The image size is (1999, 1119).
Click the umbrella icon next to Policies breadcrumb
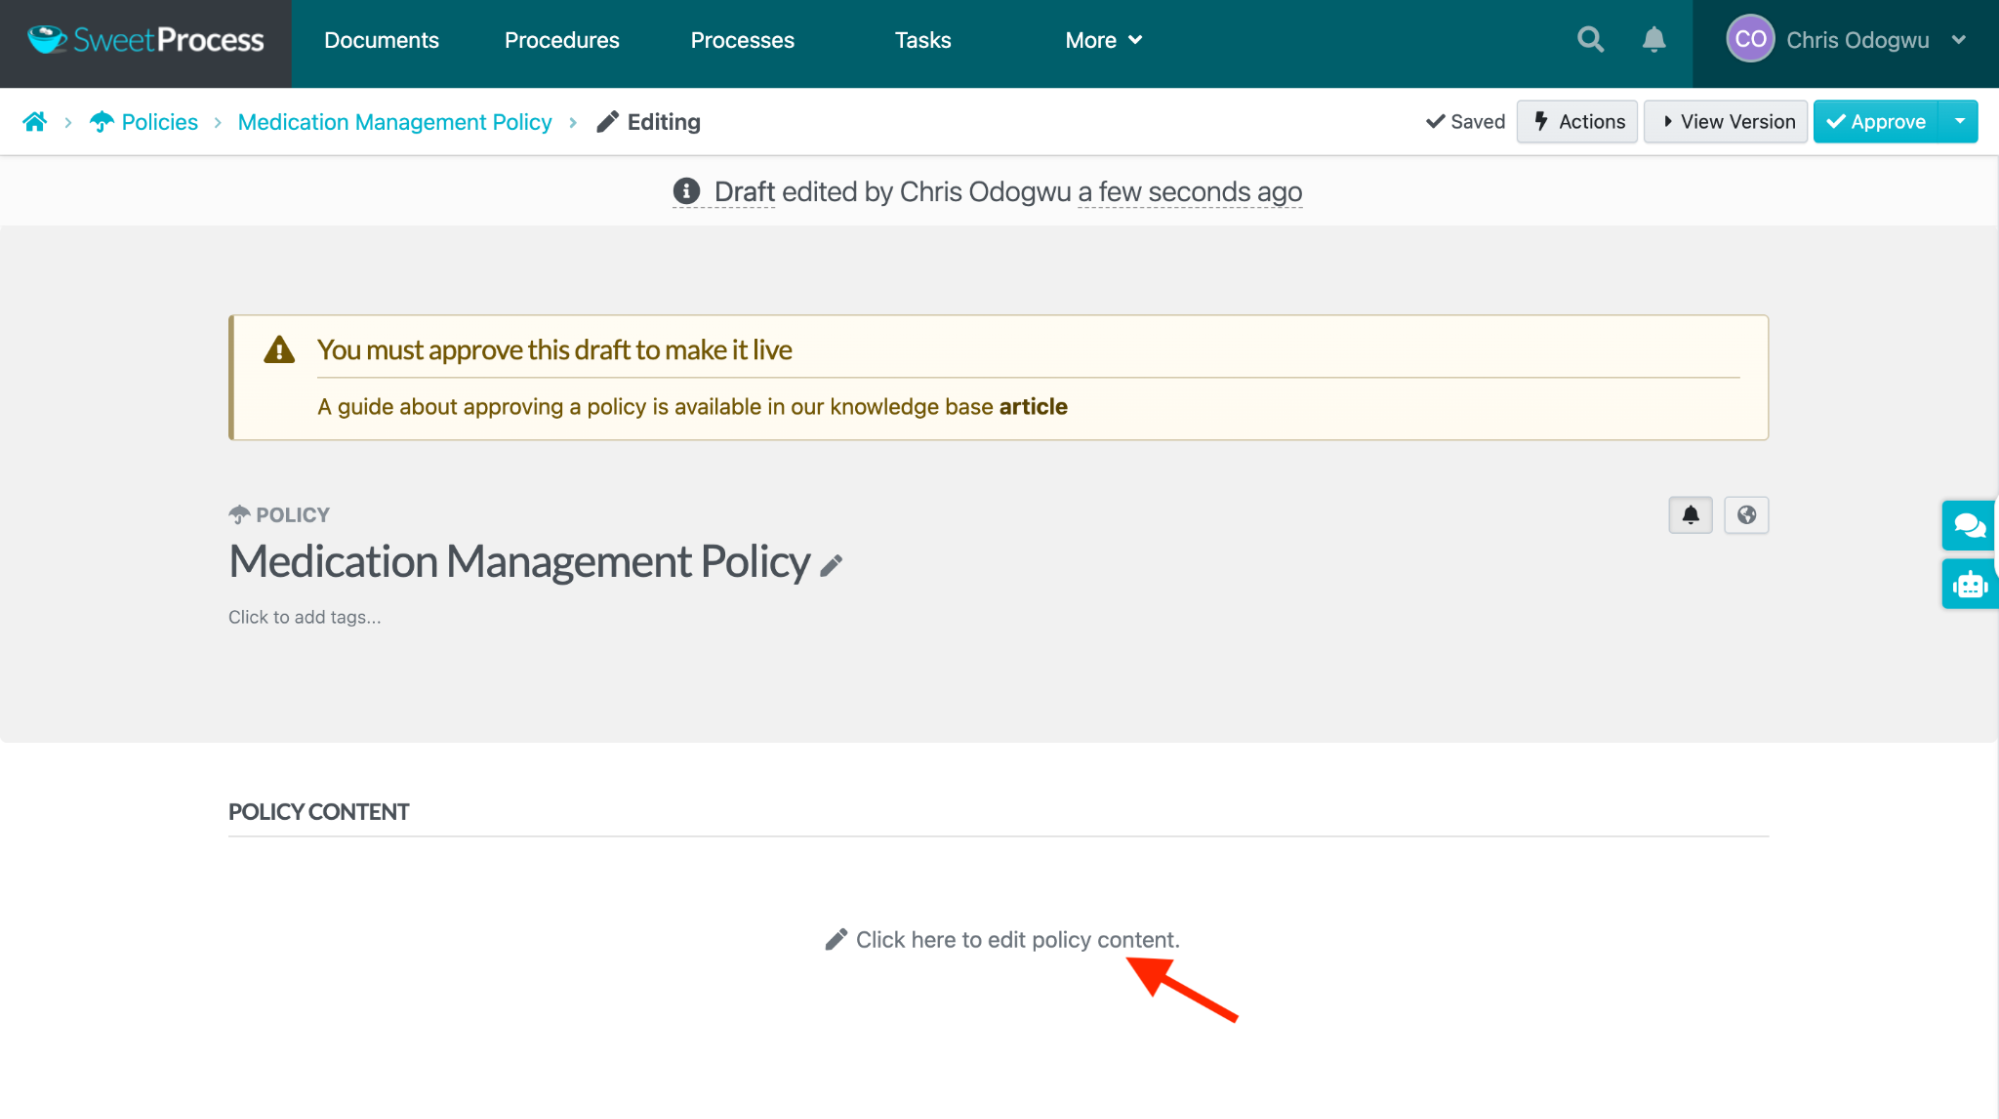tap(101, 120)
